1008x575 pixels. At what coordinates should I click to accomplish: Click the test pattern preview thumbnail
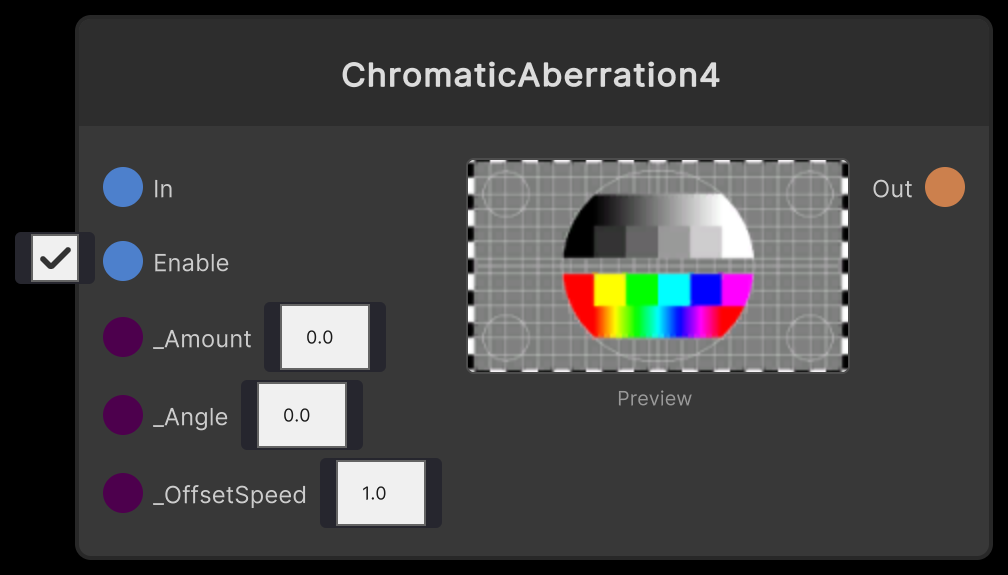click(x=658, y=266)
